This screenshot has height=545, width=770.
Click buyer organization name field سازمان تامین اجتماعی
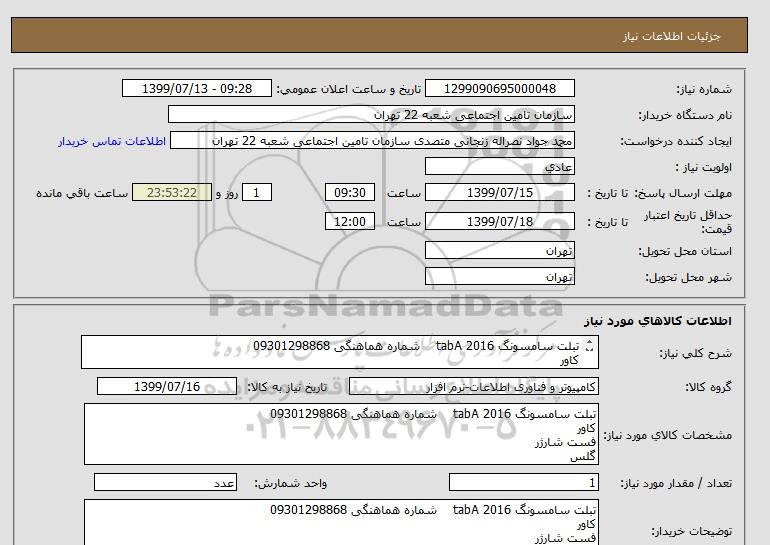371,115
